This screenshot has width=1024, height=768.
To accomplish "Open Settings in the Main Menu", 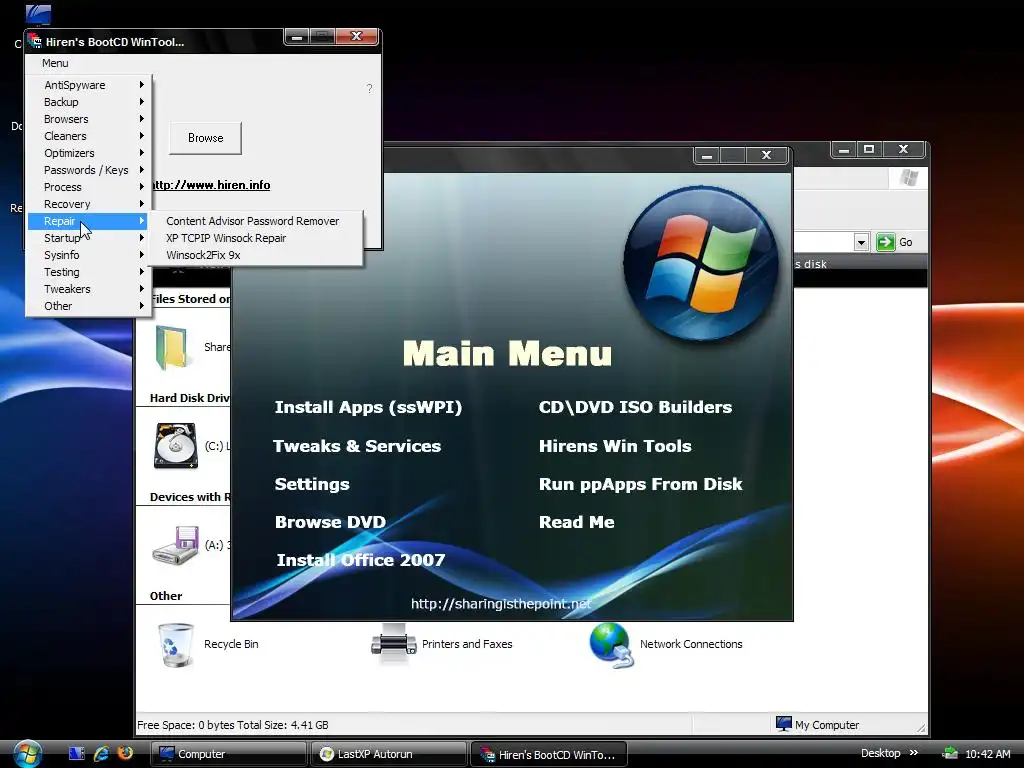I will [x=312, y=485].
